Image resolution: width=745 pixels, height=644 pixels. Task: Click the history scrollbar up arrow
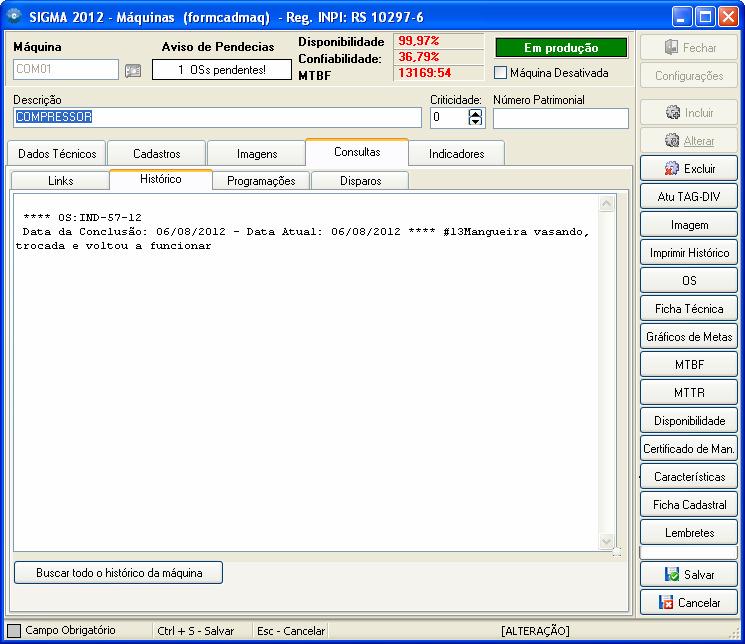(x=607, y=204)
